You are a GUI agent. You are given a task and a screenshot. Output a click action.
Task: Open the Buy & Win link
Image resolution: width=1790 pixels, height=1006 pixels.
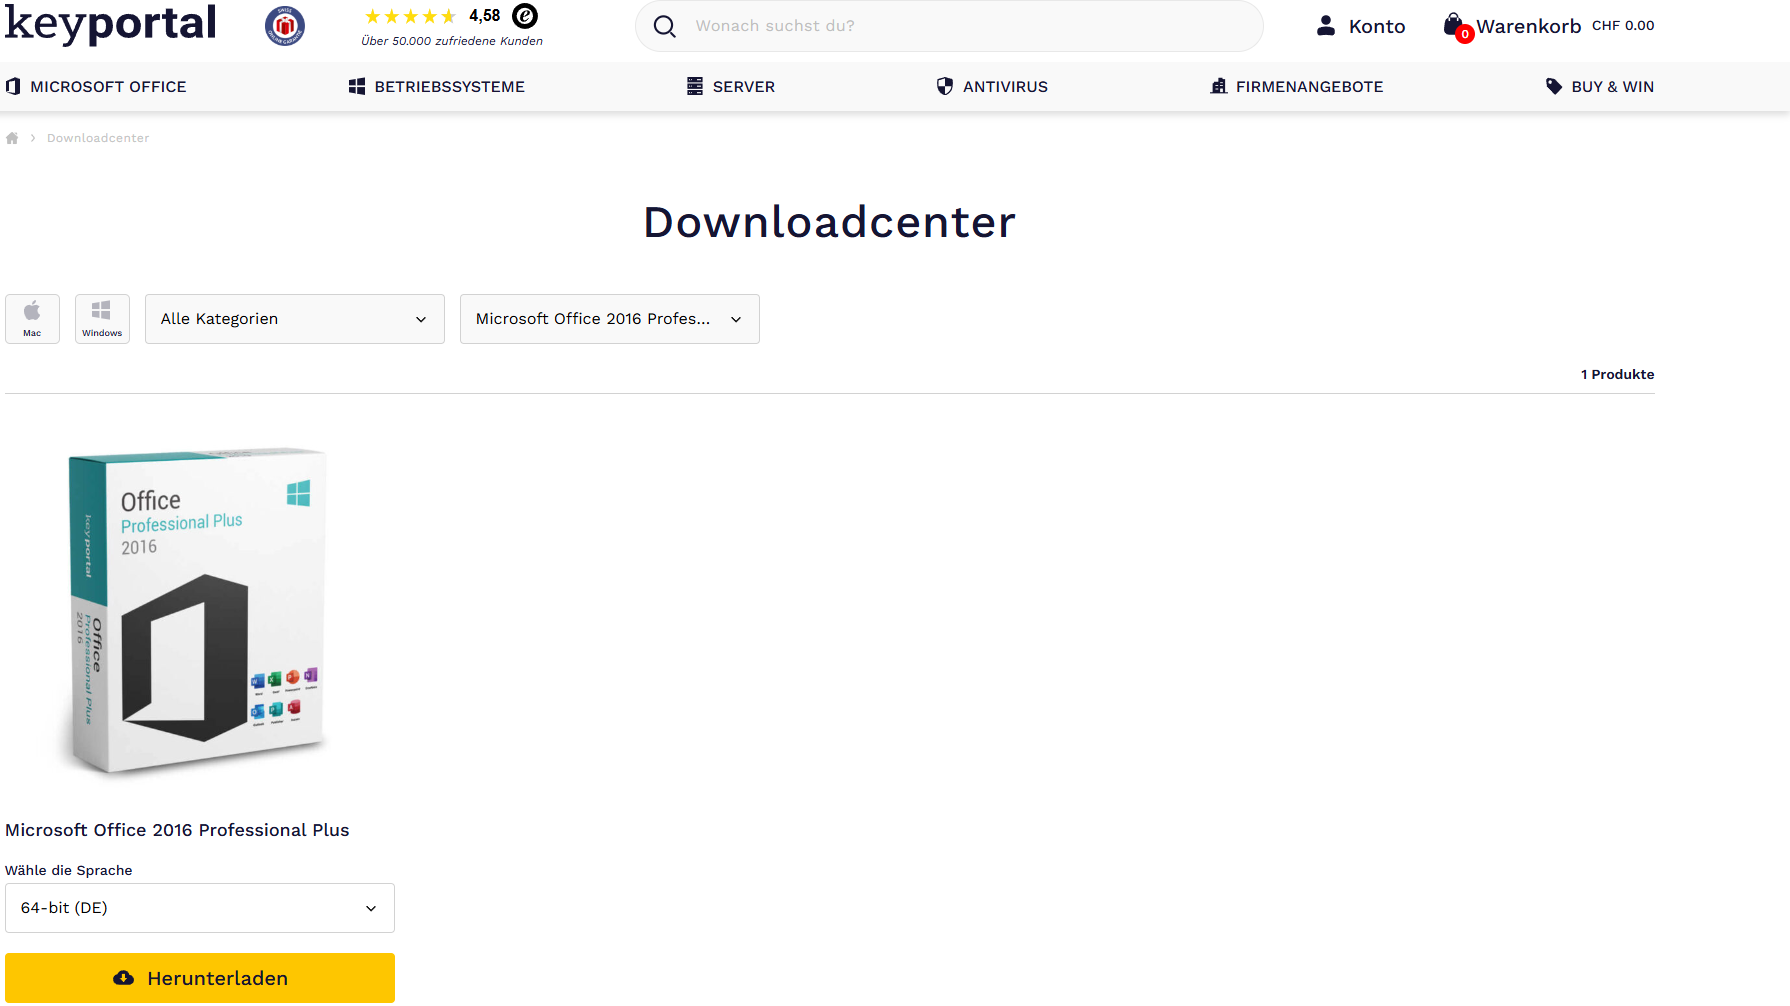tap(1600, 87)
